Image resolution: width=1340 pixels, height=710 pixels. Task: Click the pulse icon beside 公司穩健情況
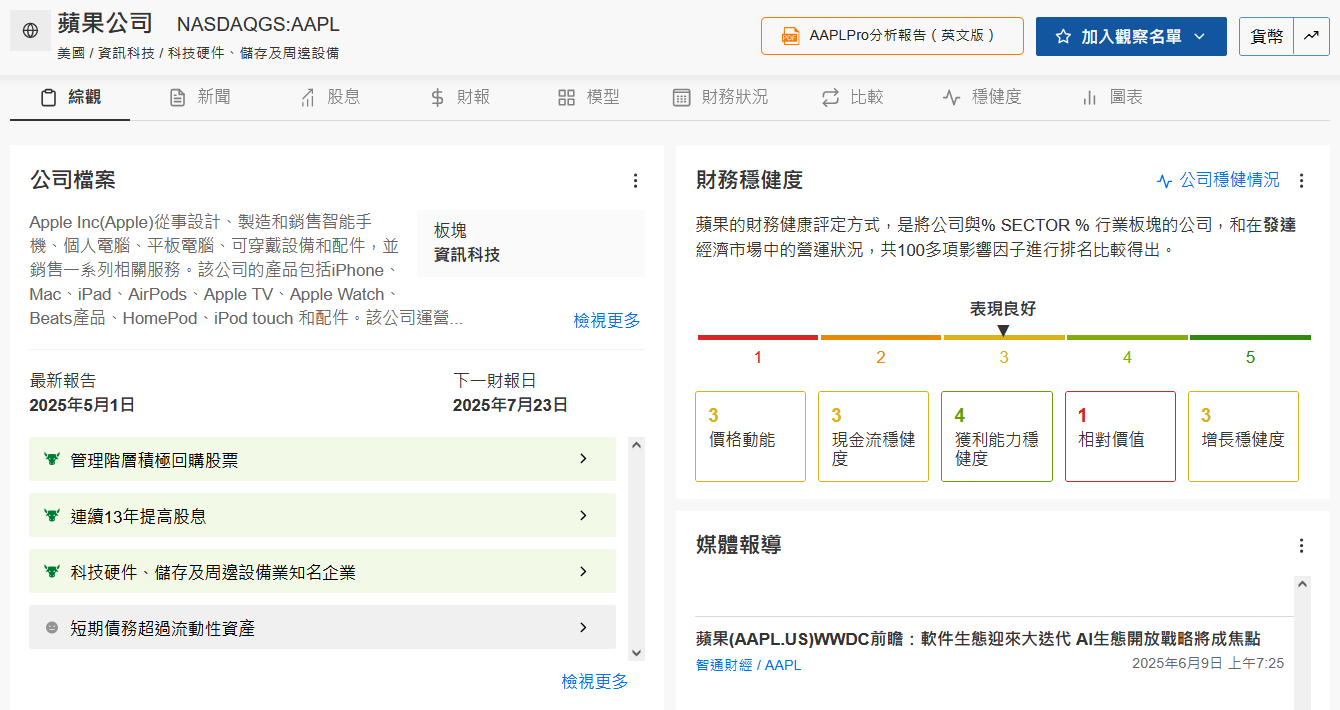pos(1164,181)
